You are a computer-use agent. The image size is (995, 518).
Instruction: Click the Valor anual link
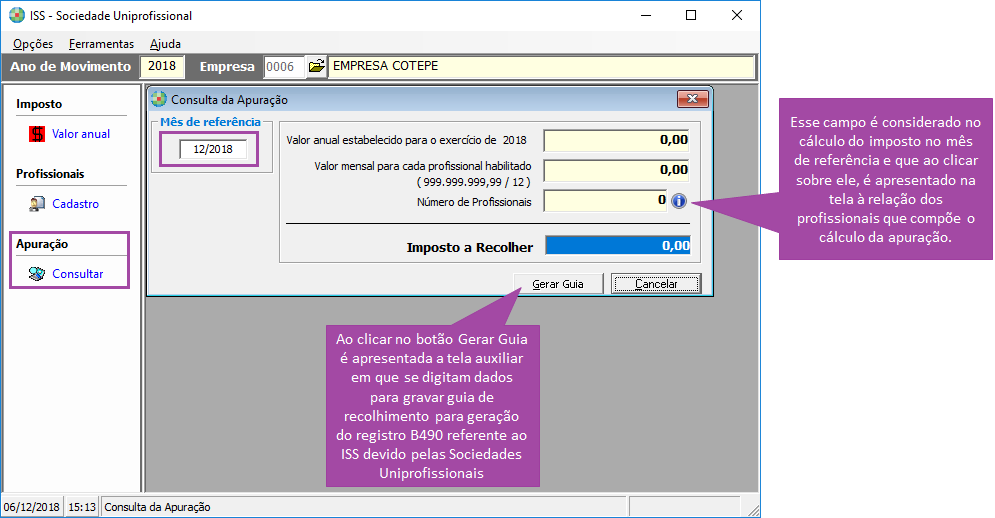[x=81, y=134]
